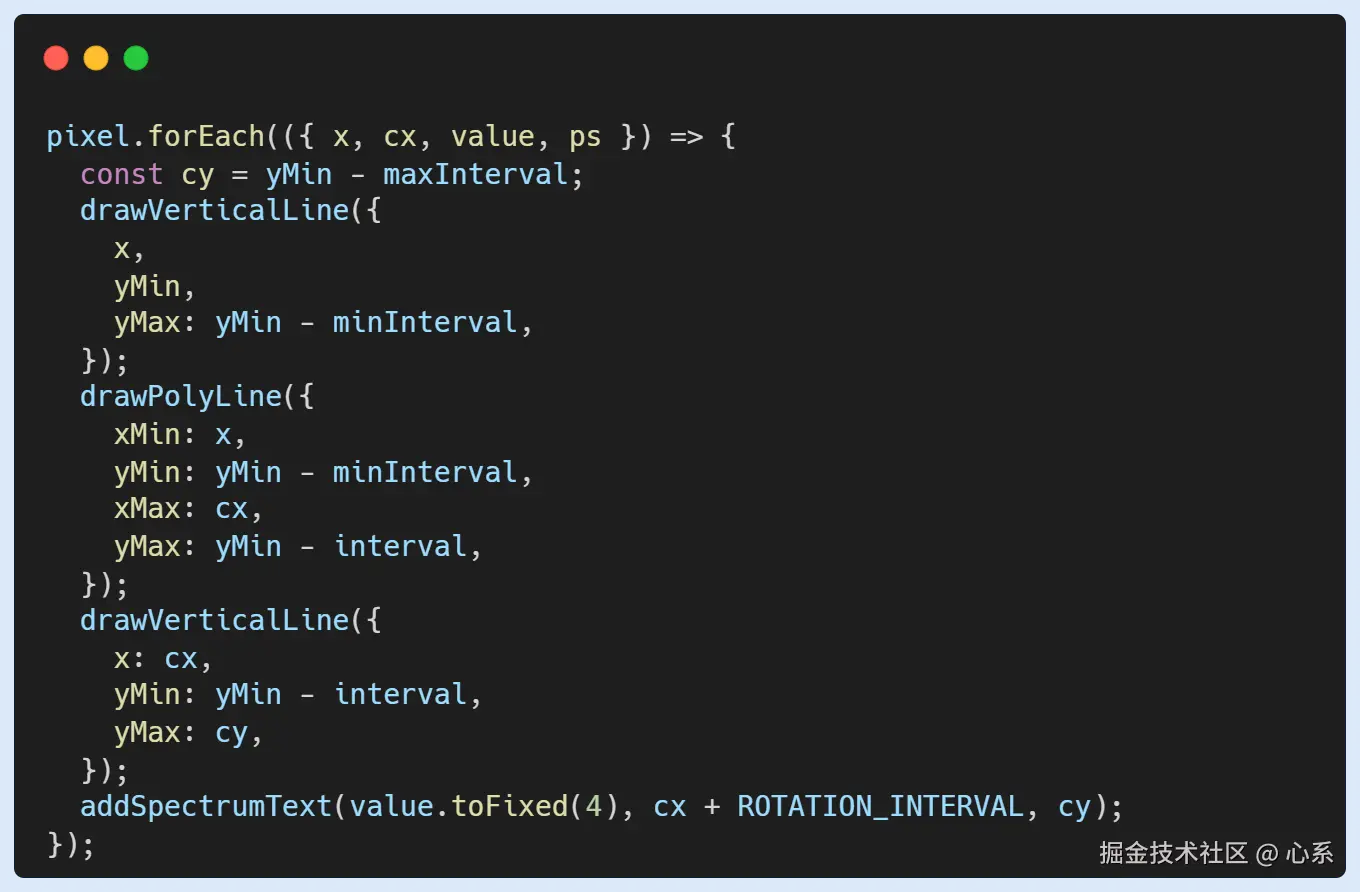1360x892 pixels.
Task: Click the xMax property key
Action: coord(147,508)
